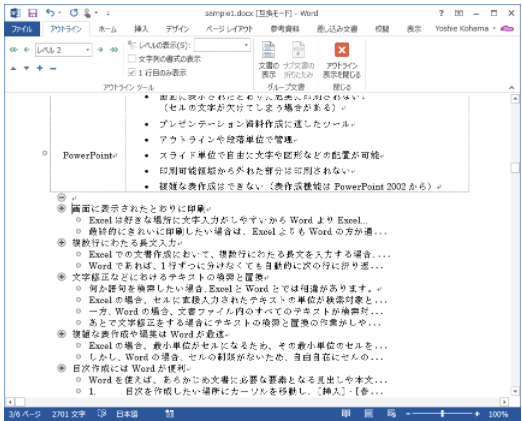
Task: Click the empty heading minus marker below the table
Action: coord(61,198)
